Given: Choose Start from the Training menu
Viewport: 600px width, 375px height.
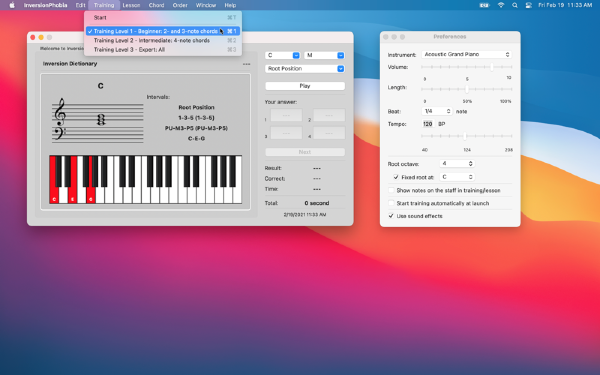Looking at the screenshot, I should coord(163,18).
